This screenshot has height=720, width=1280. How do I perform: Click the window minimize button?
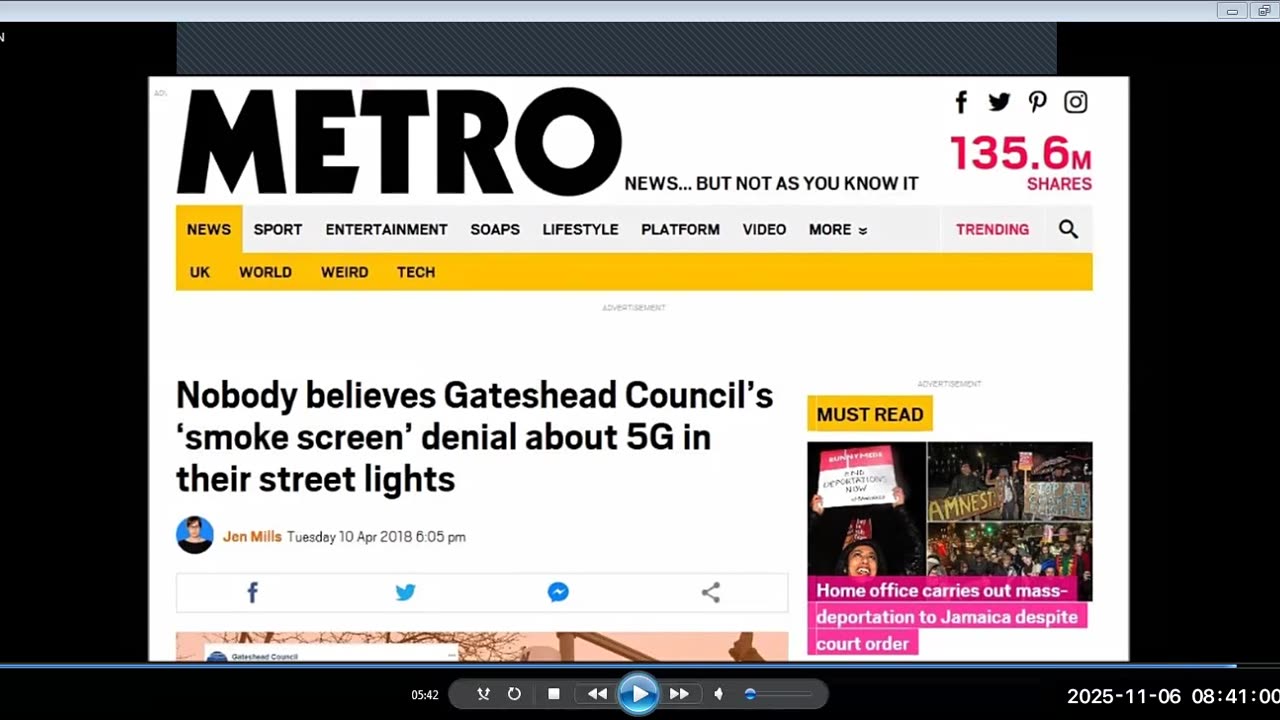(x=1232, y=10)
